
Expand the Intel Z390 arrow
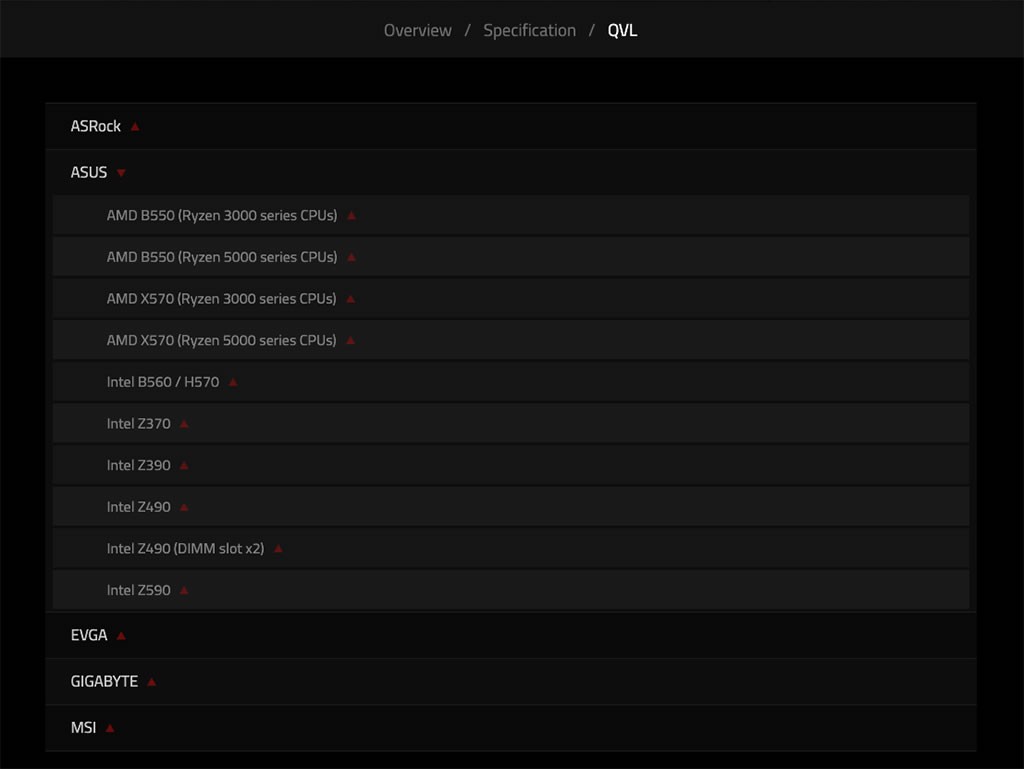pyautogui.click(x=184, y=465)
